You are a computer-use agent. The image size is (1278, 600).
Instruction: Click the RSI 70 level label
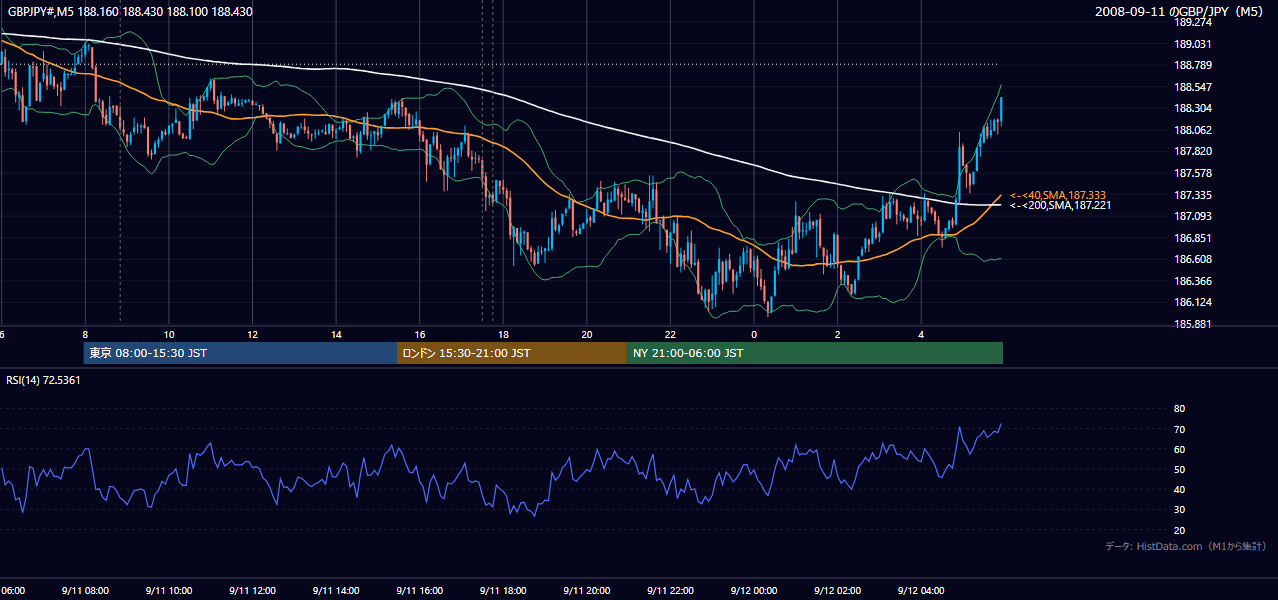pos(1179,429)
